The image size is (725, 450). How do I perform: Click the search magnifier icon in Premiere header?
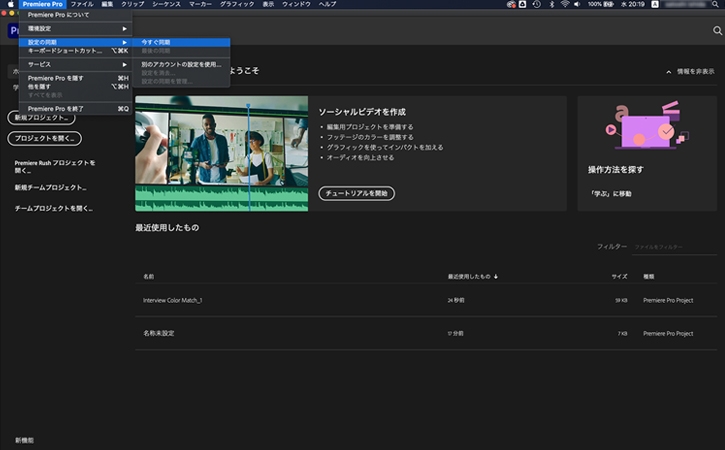coord(717,31)
